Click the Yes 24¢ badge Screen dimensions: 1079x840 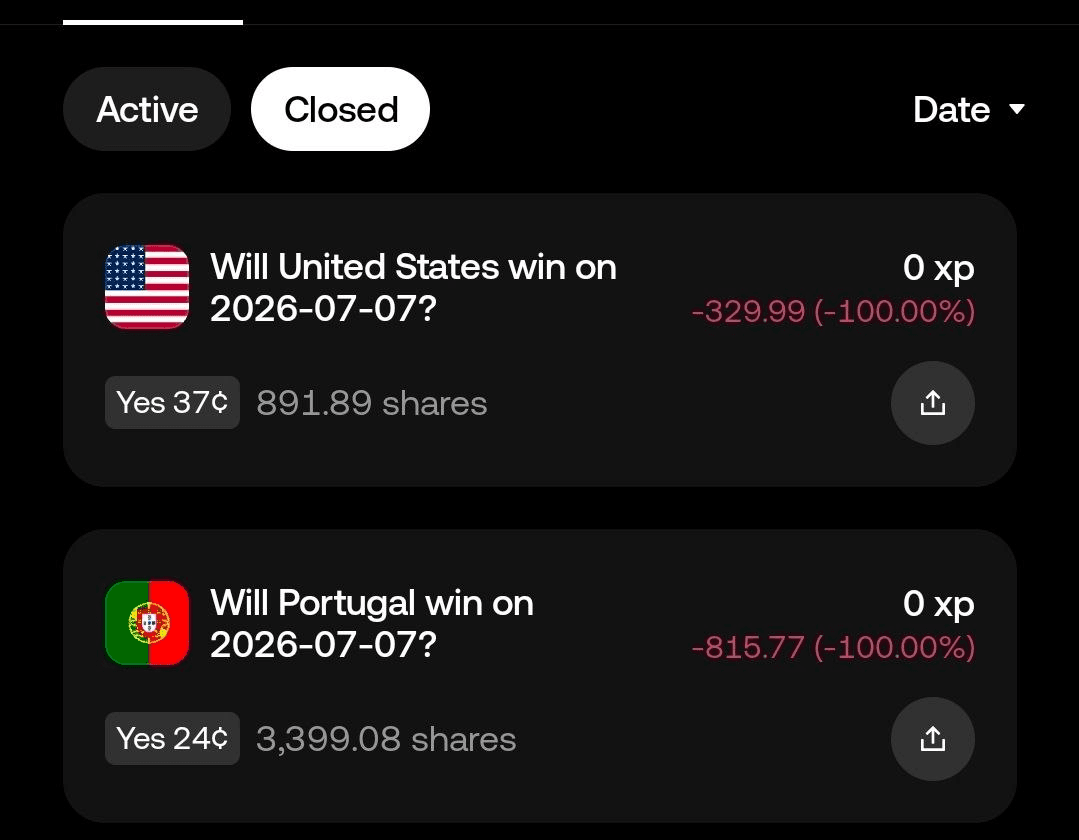172,738
